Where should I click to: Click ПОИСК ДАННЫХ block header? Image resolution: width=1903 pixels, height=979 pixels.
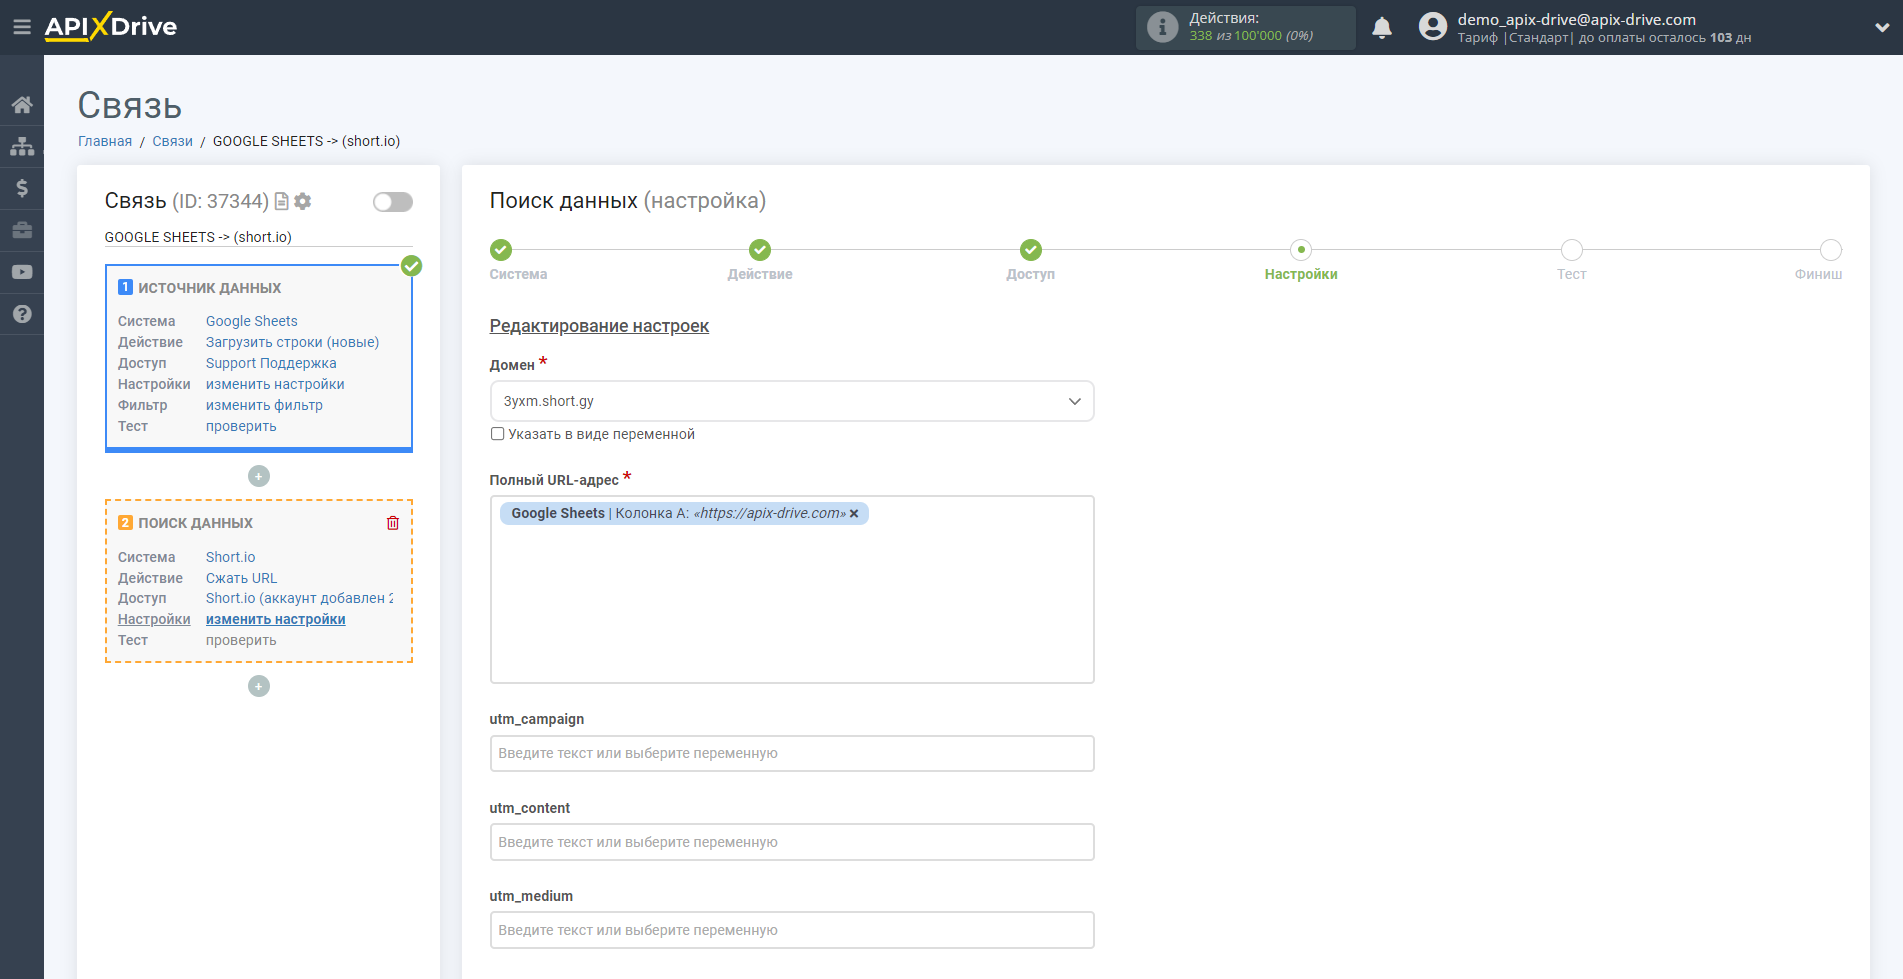(x=196, y=523)
